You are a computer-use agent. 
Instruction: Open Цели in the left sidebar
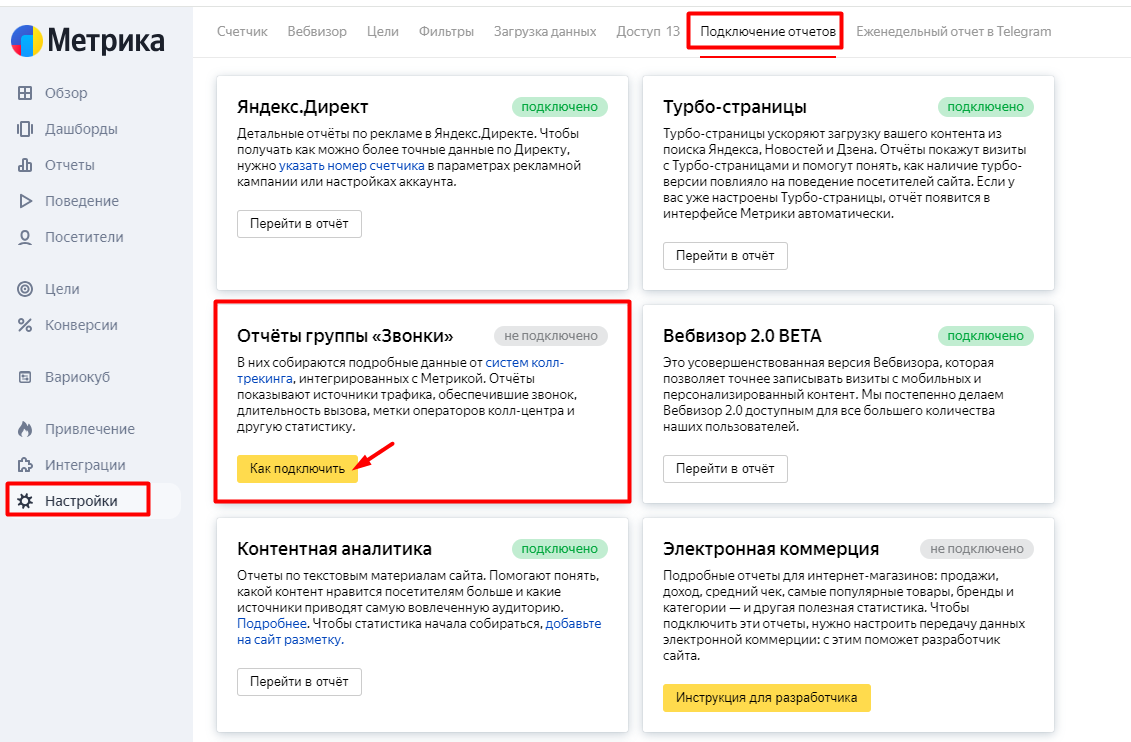point(62,289)
